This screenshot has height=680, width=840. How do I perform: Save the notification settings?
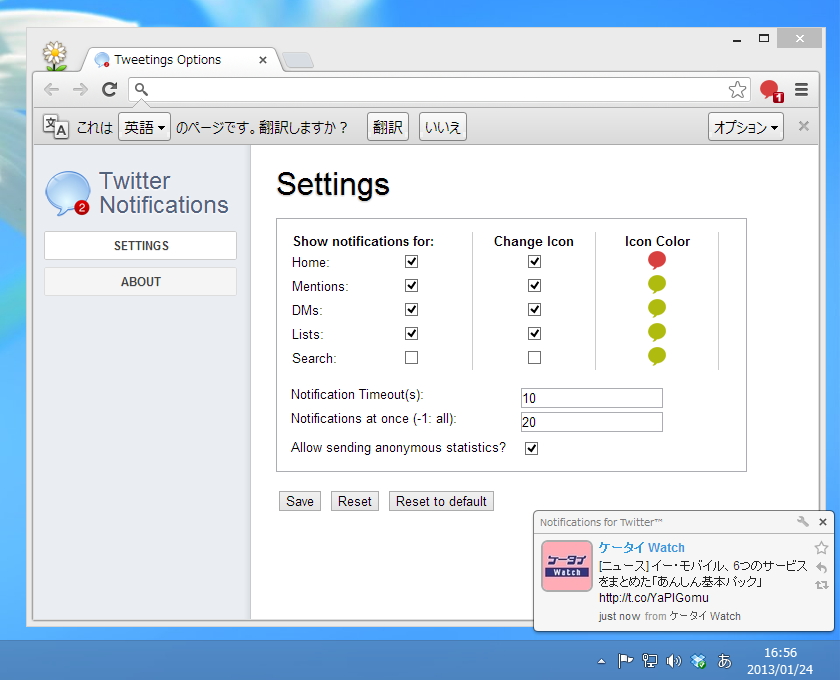[299, 501]
